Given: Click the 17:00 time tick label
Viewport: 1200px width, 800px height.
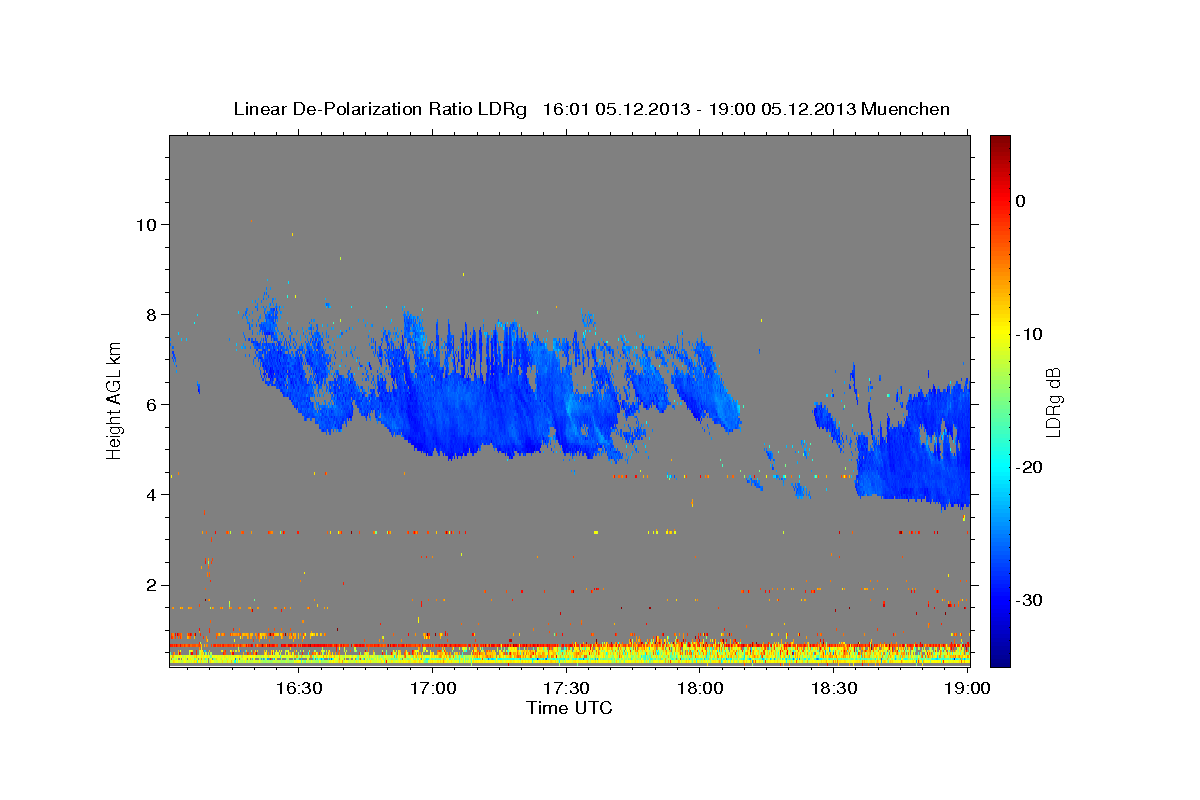Looking at the screenshot, I should coord(432,688).
